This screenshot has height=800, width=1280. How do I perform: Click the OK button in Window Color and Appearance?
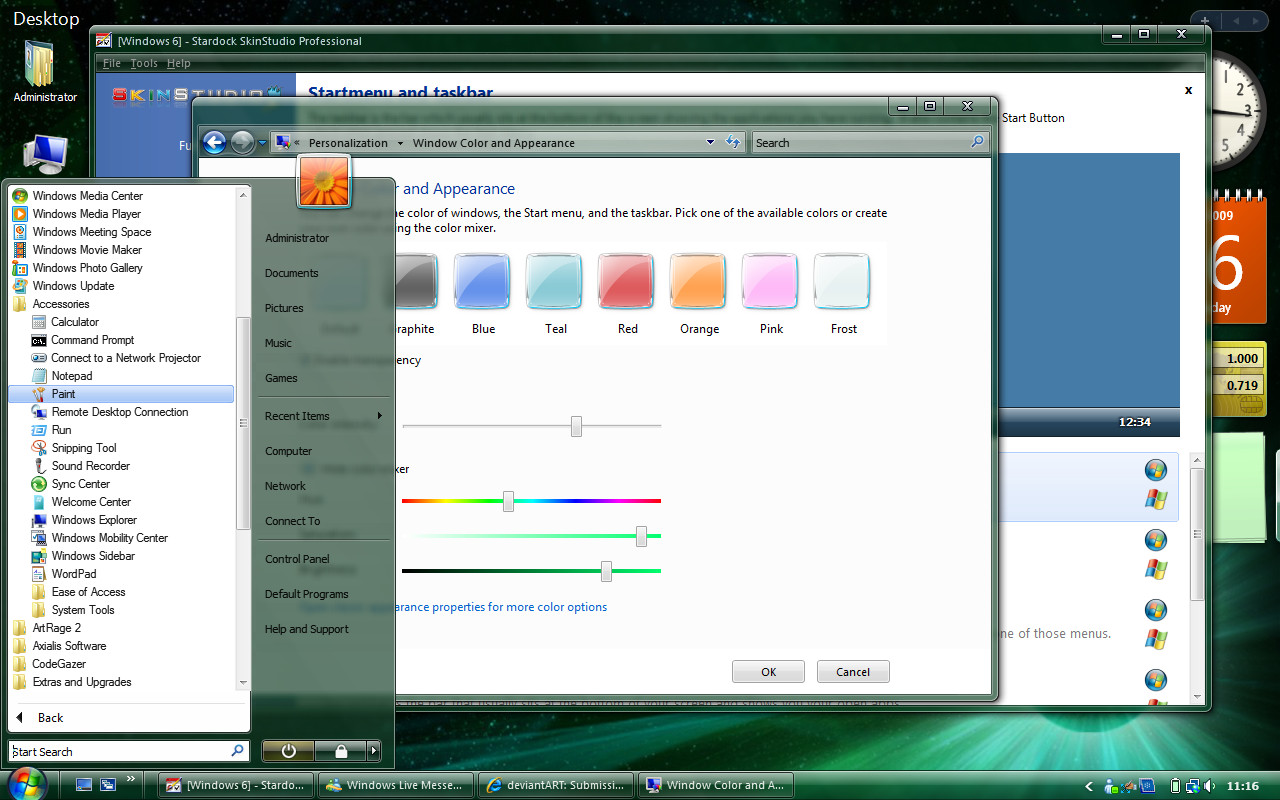pyautogui.click(x=768, y=671)
